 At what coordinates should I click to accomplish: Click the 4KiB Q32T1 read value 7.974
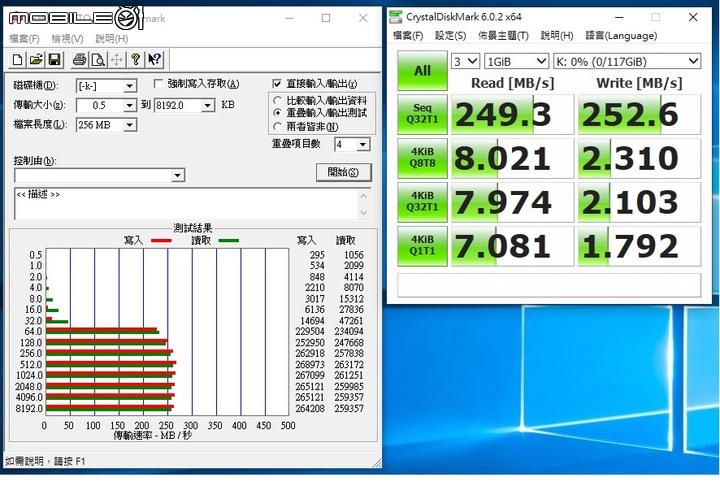coord(512,202)
